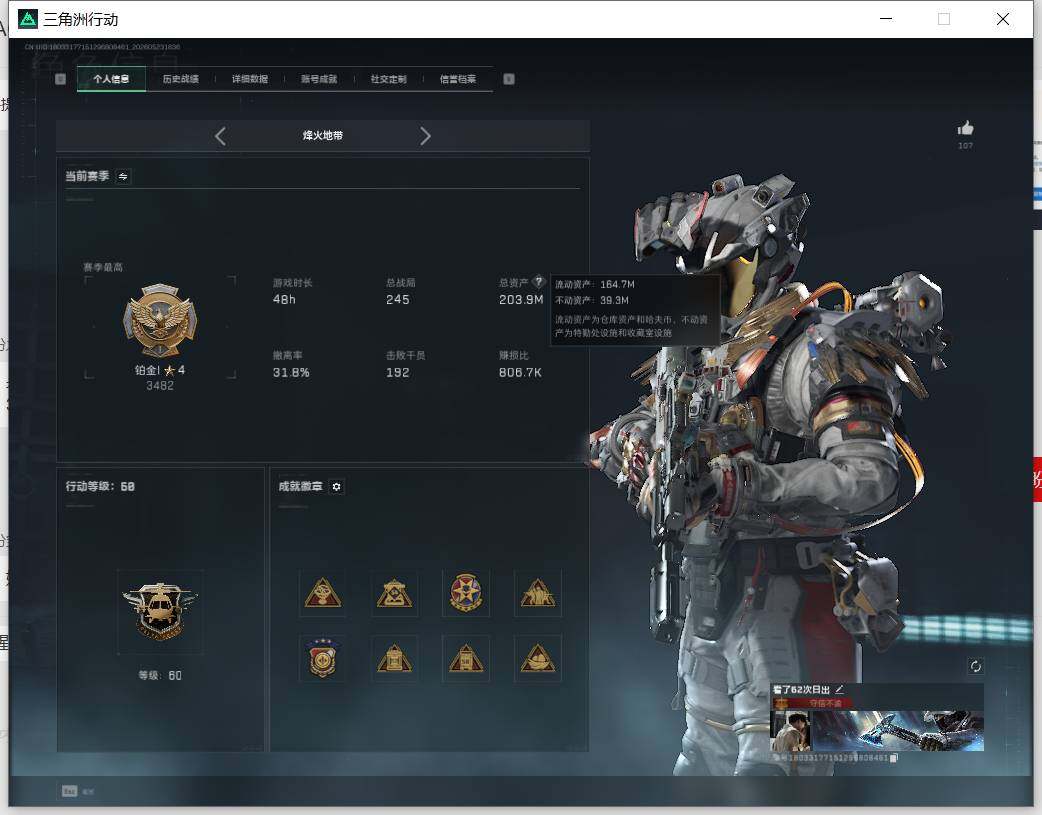Image resolution: width=1042 pixels, height=815 pixels.
Task: Switch to previous game mode with left chevron
Action: 221,136
